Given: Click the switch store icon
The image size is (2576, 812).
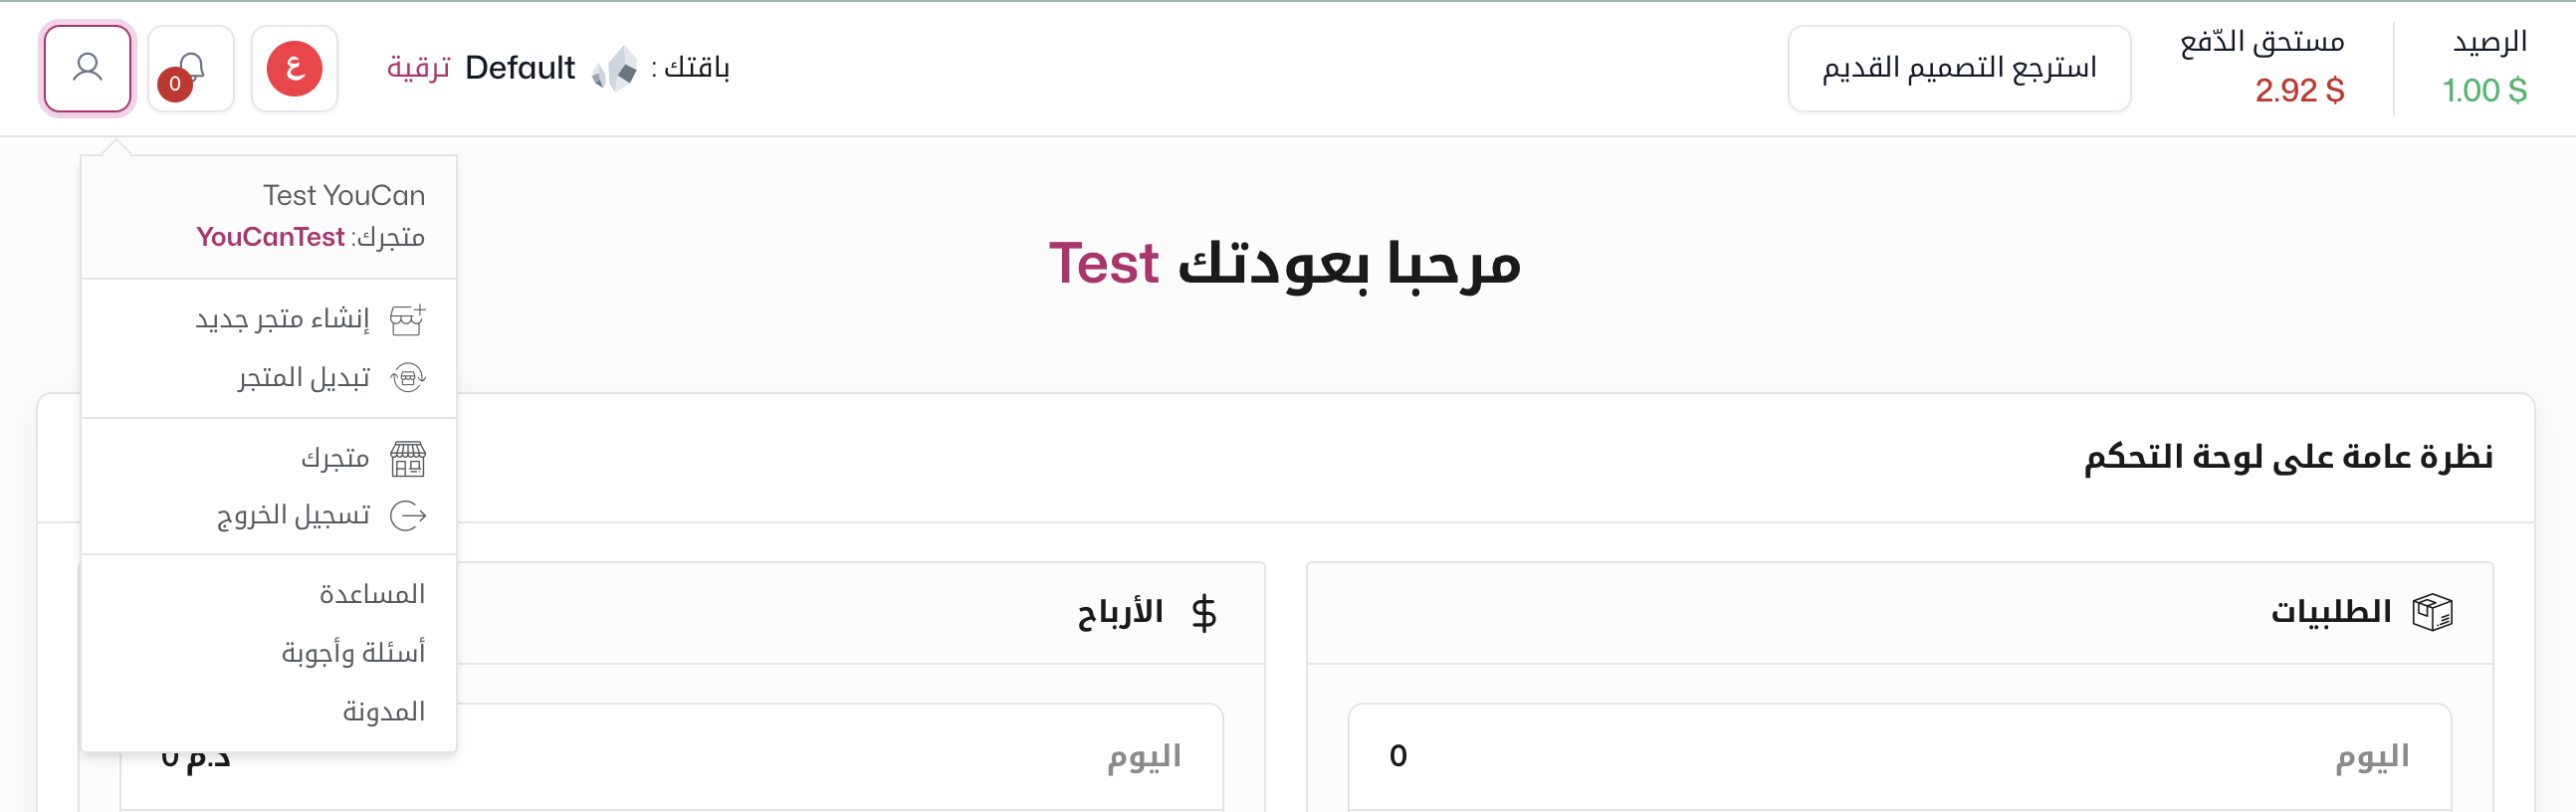Looking at the screenshot, I should click(407, 377).
